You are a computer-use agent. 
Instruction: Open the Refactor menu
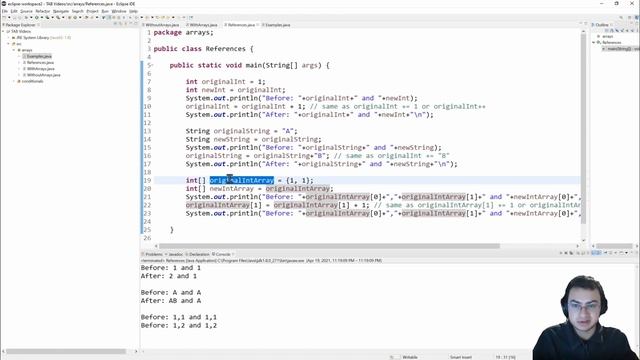42,11
